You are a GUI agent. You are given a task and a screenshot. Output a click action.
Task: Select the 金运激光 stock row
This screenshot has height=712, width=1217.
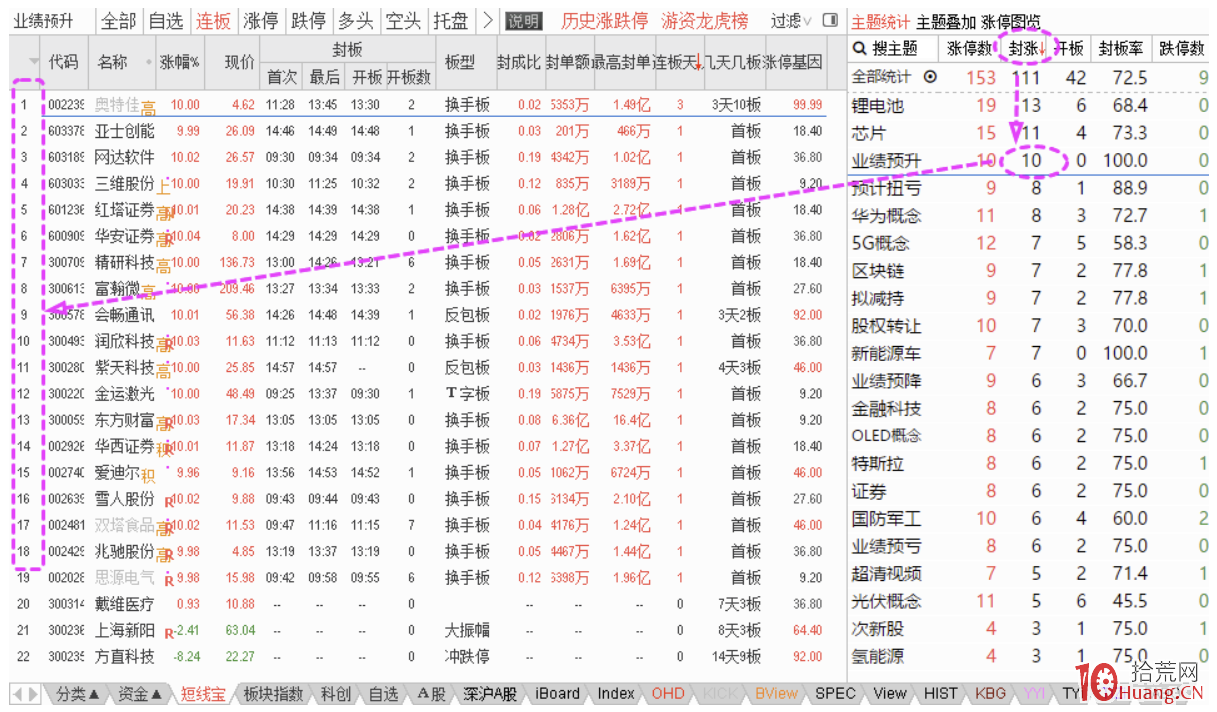click(420, 394)
